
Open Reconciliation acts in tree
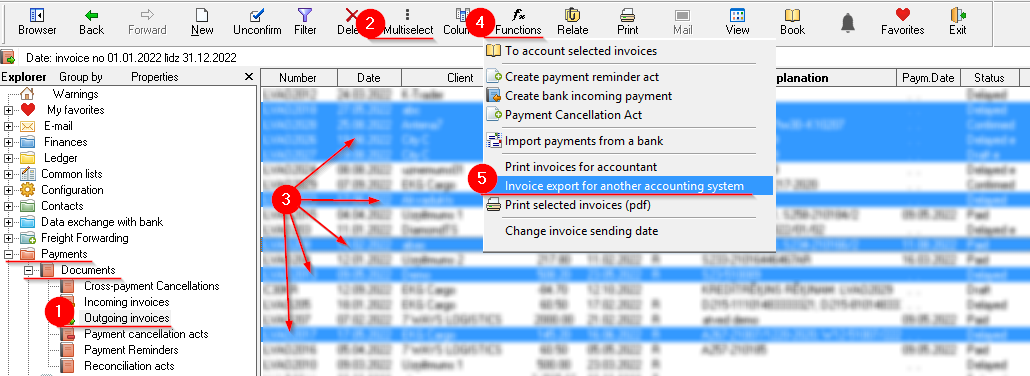[129, 365]
